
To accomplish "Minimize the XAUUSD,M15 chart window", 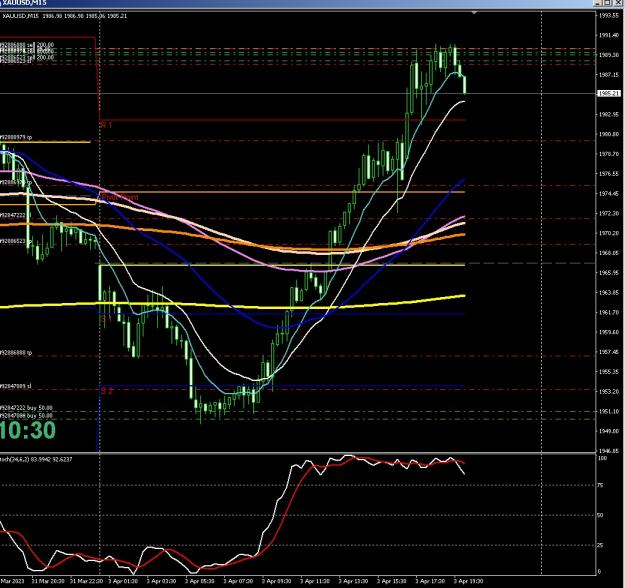I will 597,3.
